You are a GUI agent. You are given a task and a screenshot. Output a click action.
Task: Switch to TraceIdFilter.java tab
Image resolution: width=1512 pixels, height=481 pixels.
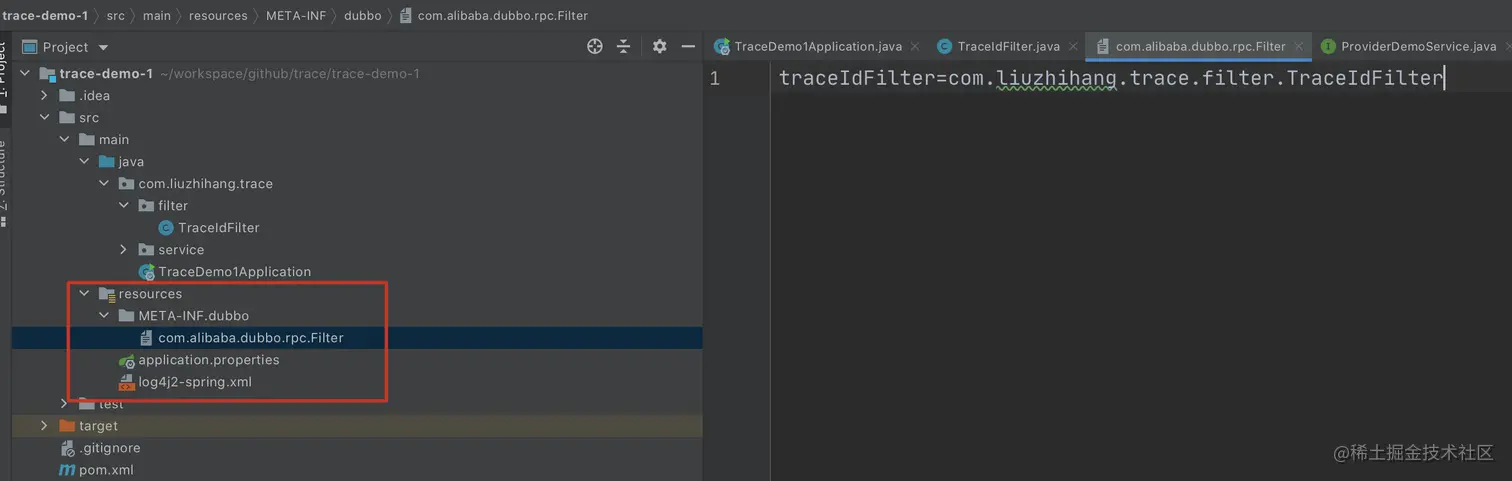[1008, 46]
